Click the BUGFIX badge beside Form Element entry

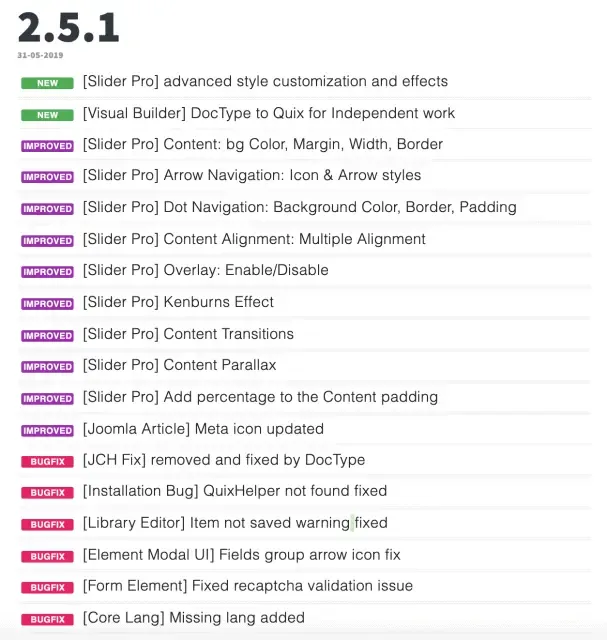click(47, 587)
